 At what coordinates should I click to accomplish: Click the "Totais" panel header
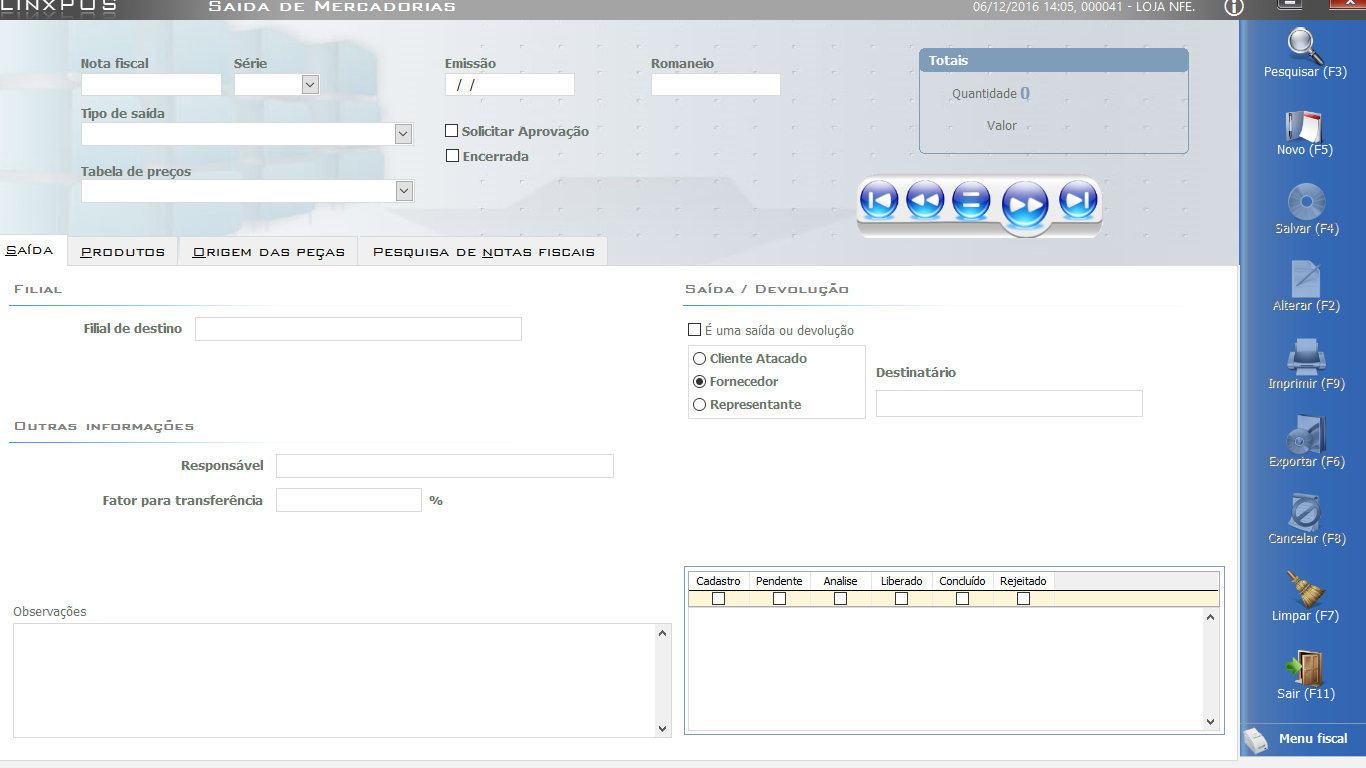1054,61
